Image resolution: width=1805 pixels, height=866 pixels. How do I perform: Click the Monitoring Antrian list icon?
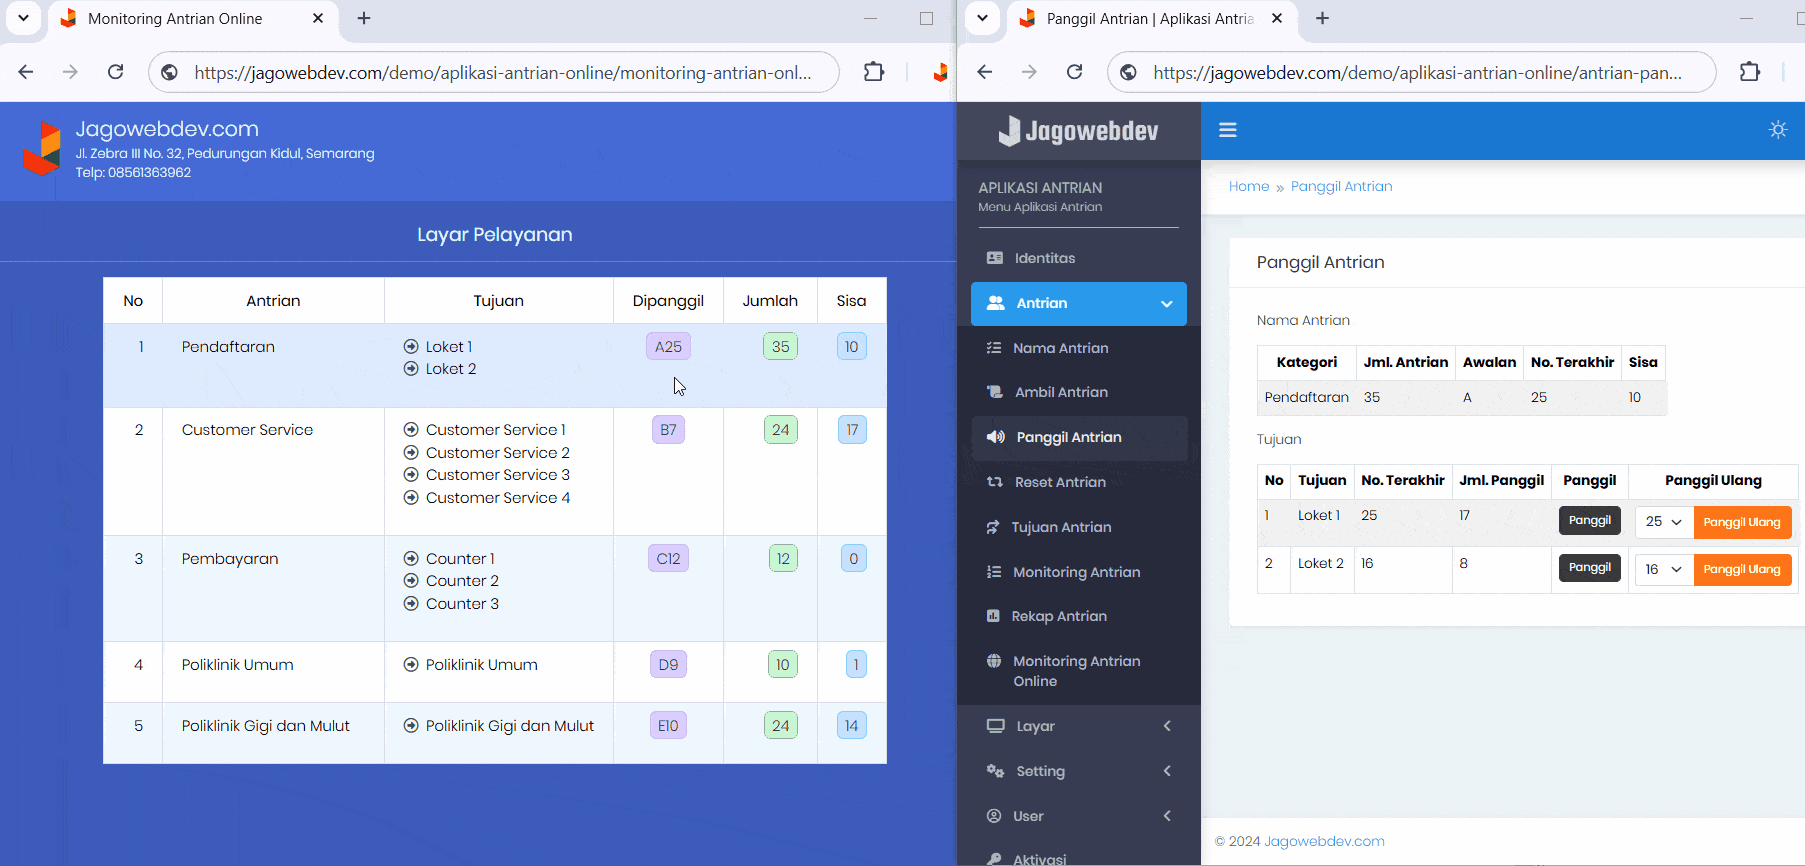click(x=994, y=572)
